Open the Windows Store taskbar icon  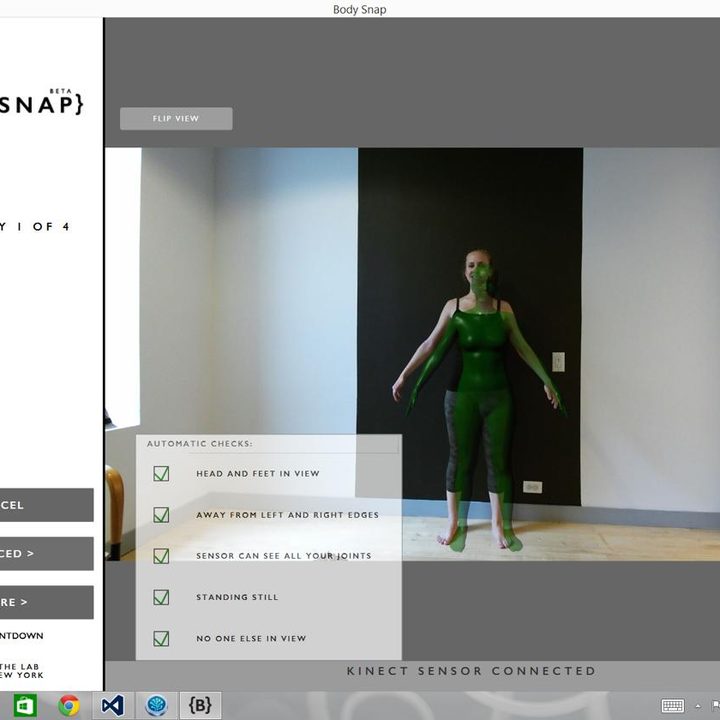coord(25,705)
